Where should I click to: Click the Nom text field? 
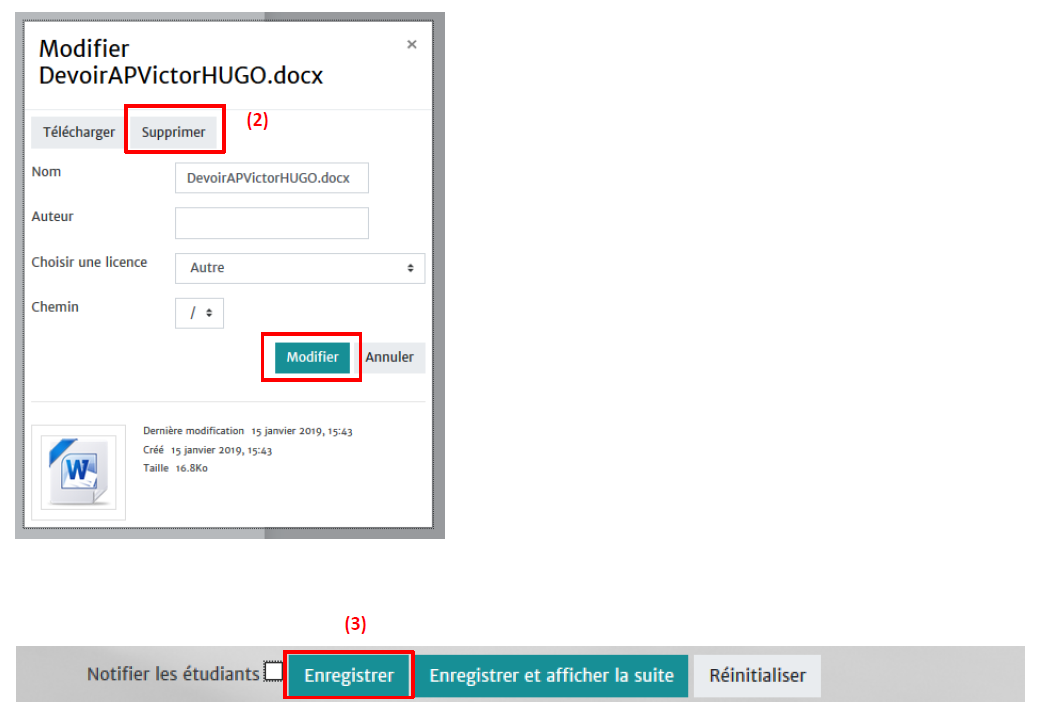tap(271, 178)
